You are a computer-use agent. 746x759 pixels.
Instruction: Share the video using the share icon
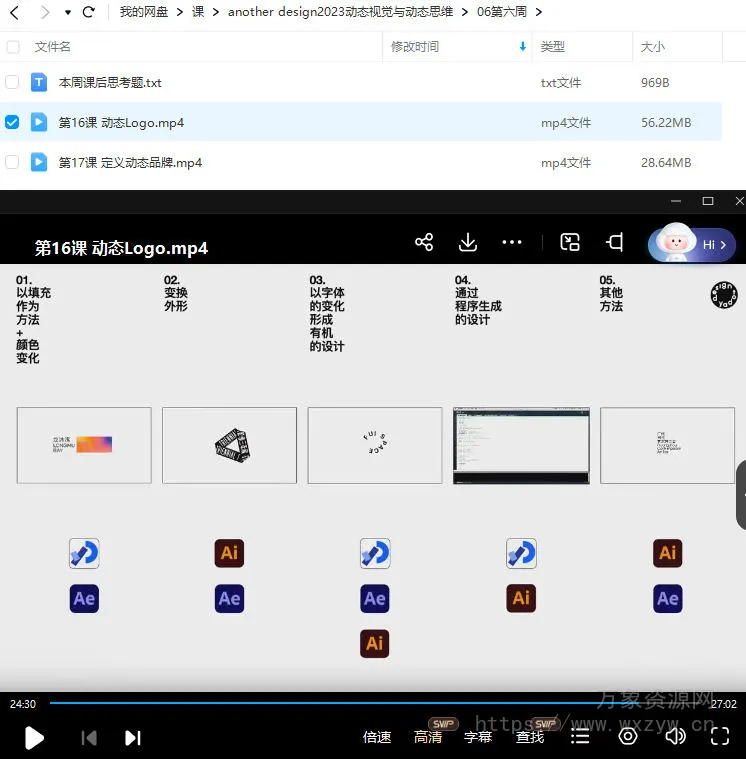tap(424, 242)
